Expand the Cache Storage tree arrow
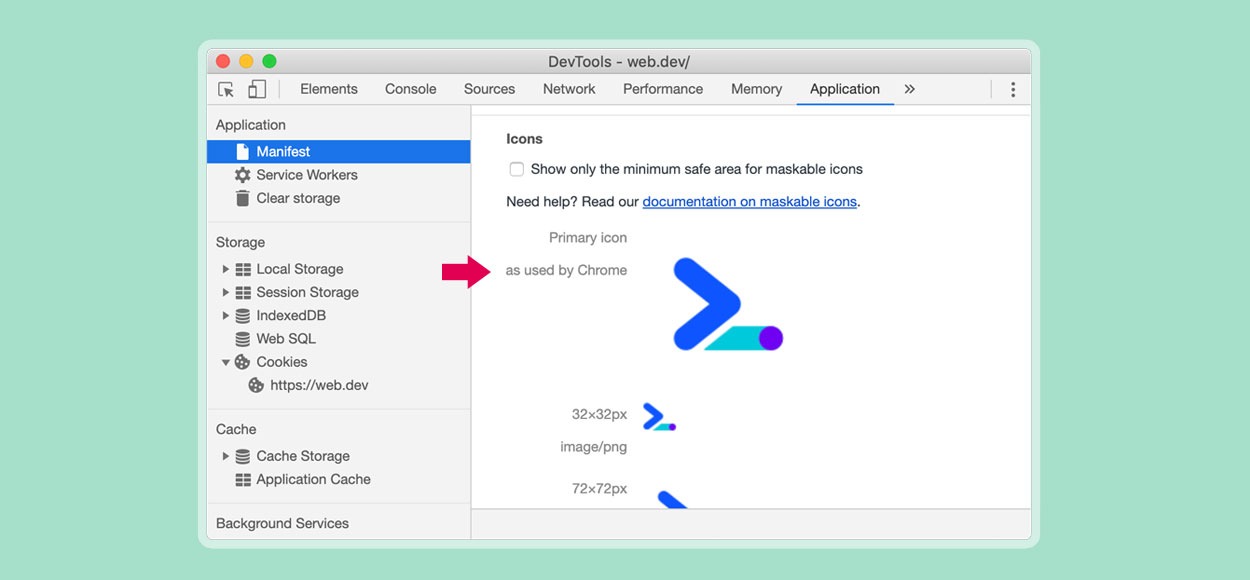 [226, 456]
